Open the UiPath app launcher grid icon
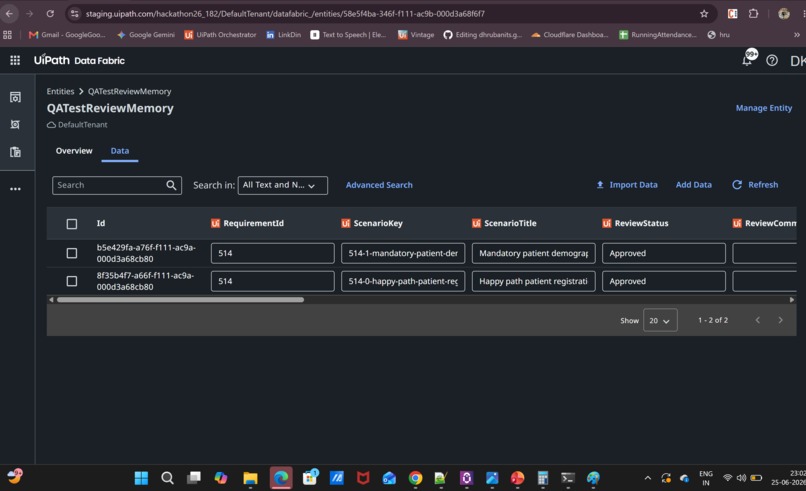The image size is (806, 491). 15,60
